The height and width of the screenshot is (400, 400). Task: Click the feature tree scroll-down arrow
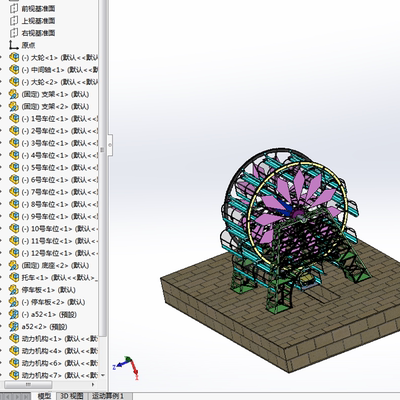point(103,375)
